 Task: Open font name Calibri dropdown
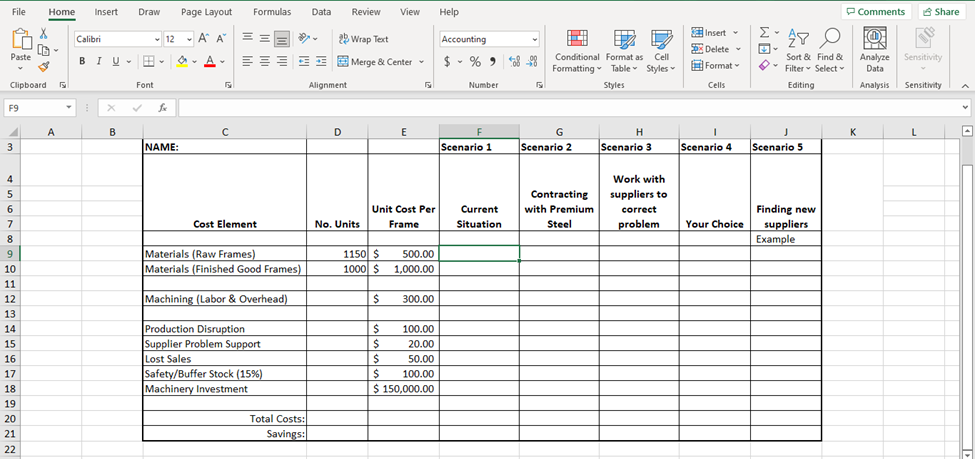click(x=157, y=39)
